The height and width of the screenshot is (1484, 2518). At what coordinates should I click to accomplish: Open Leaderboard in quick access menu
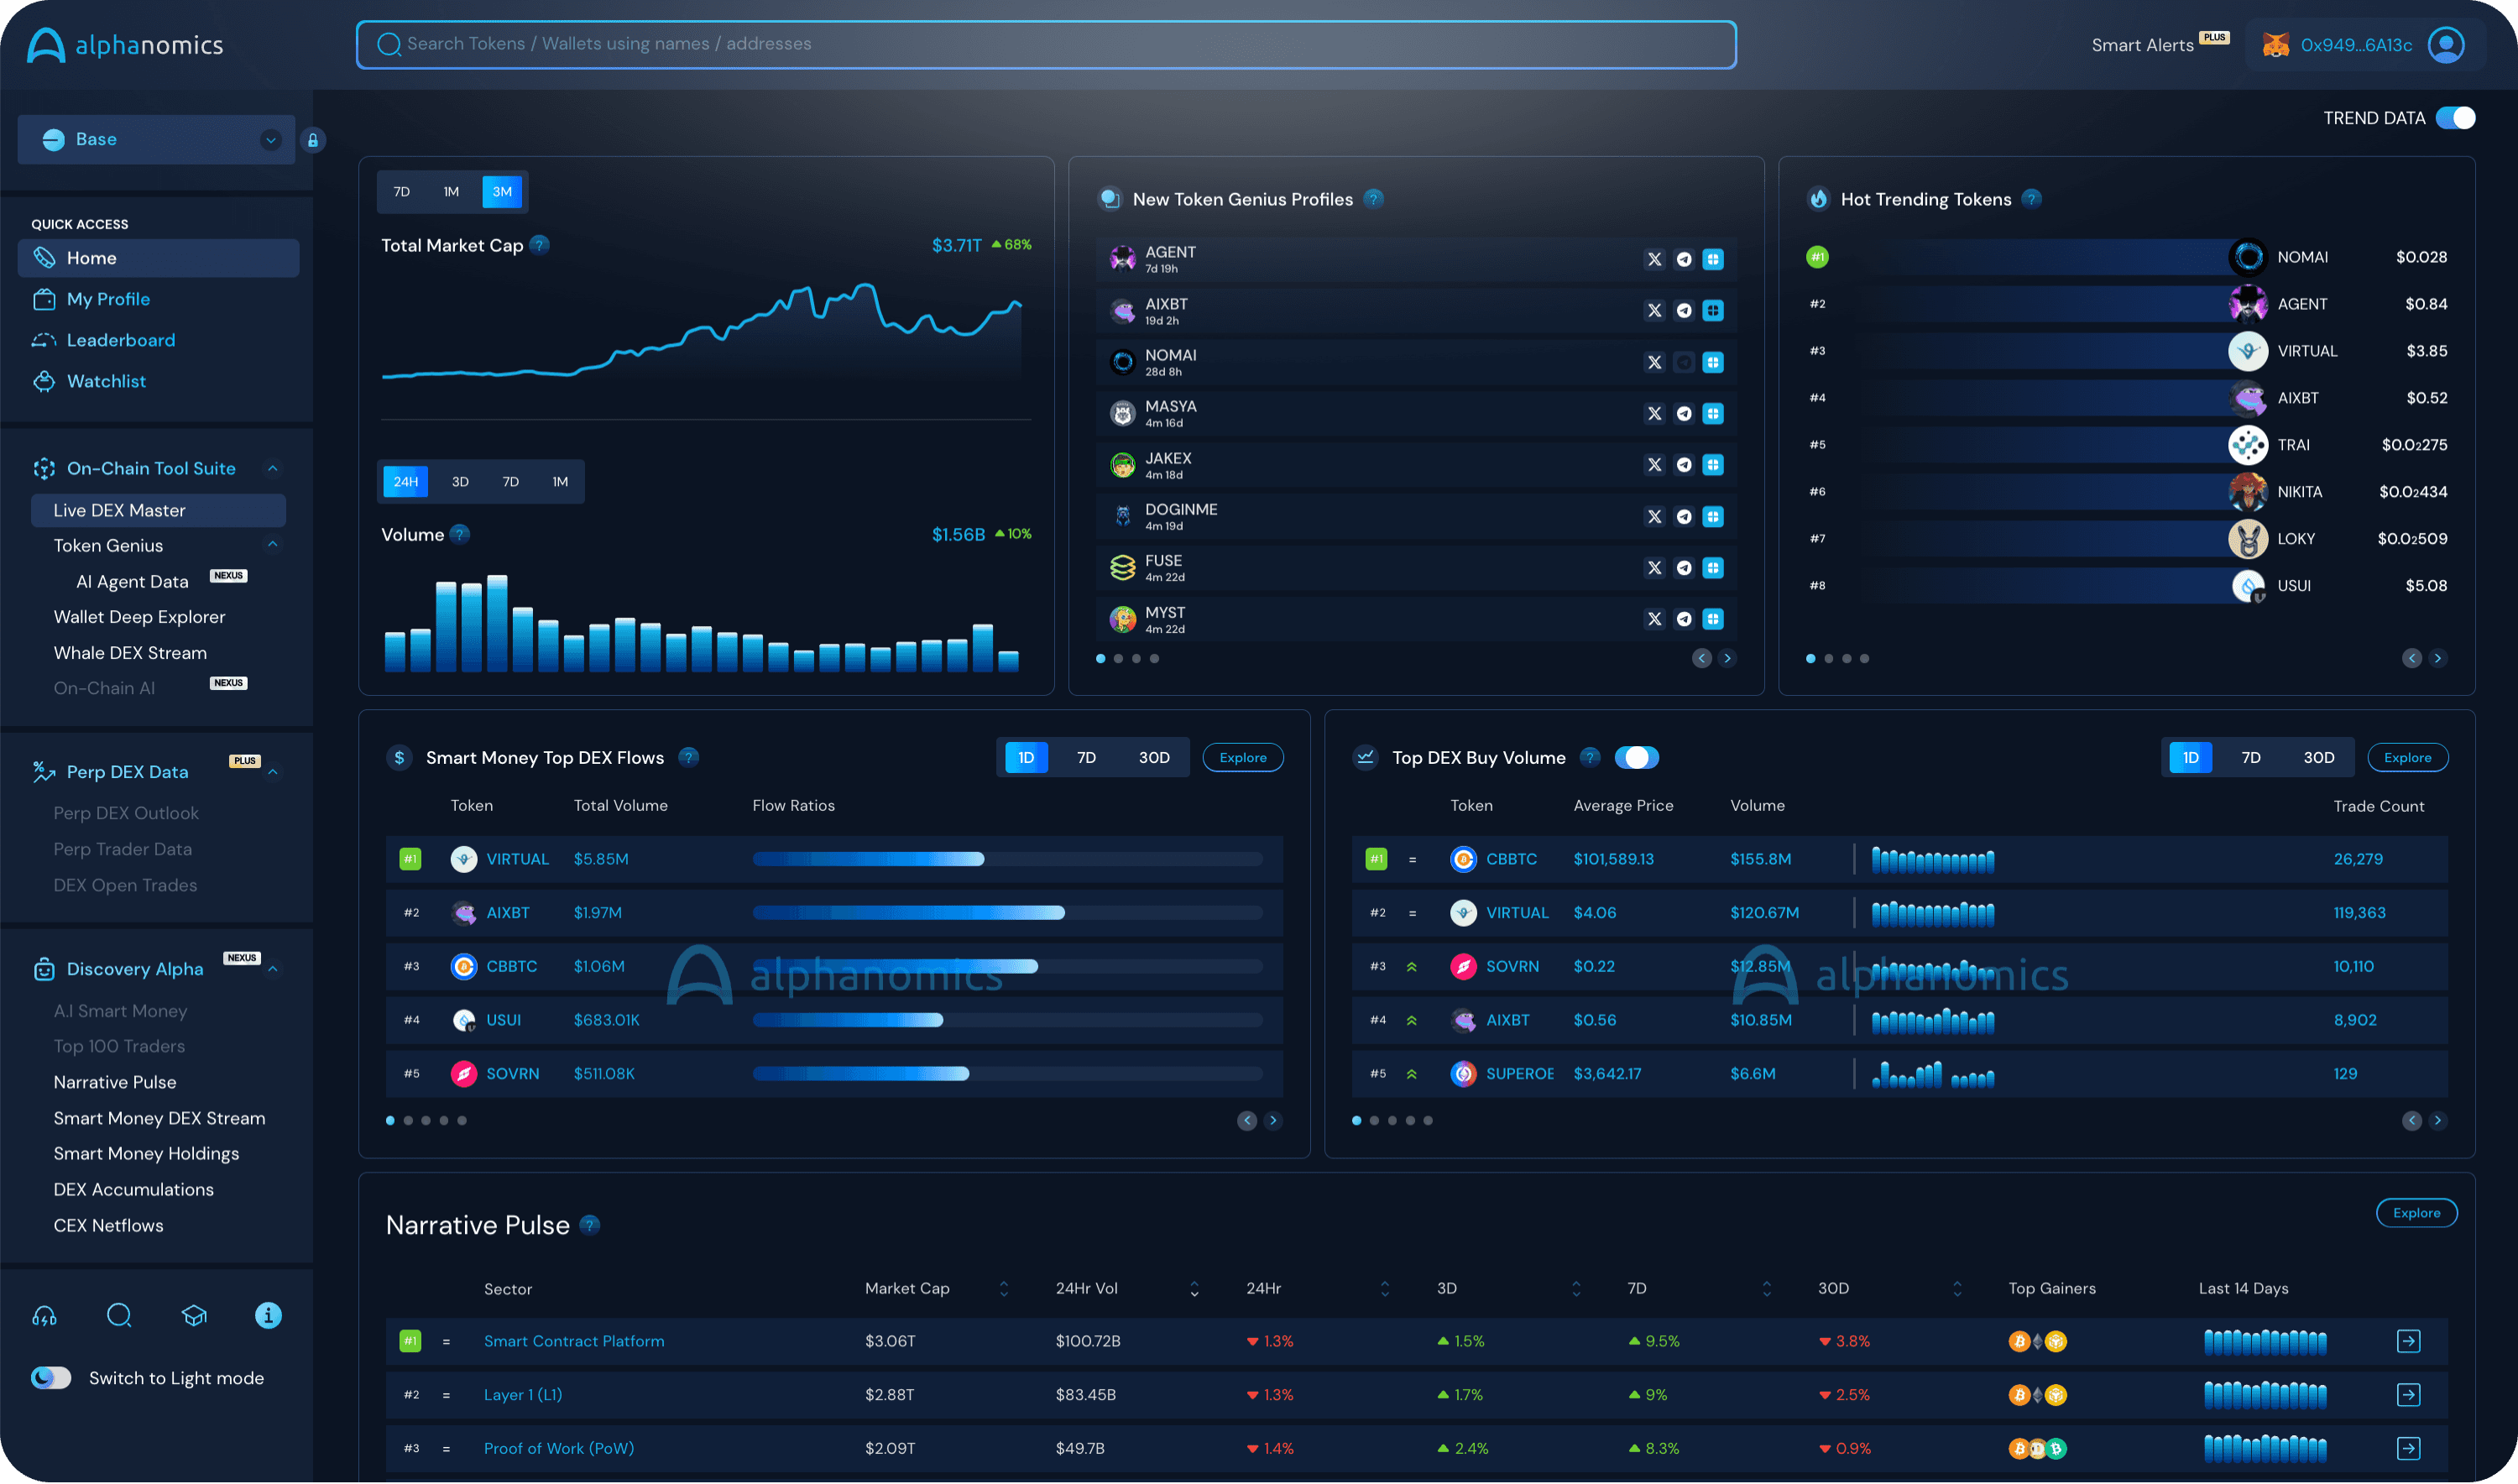(x=121, y=340)
